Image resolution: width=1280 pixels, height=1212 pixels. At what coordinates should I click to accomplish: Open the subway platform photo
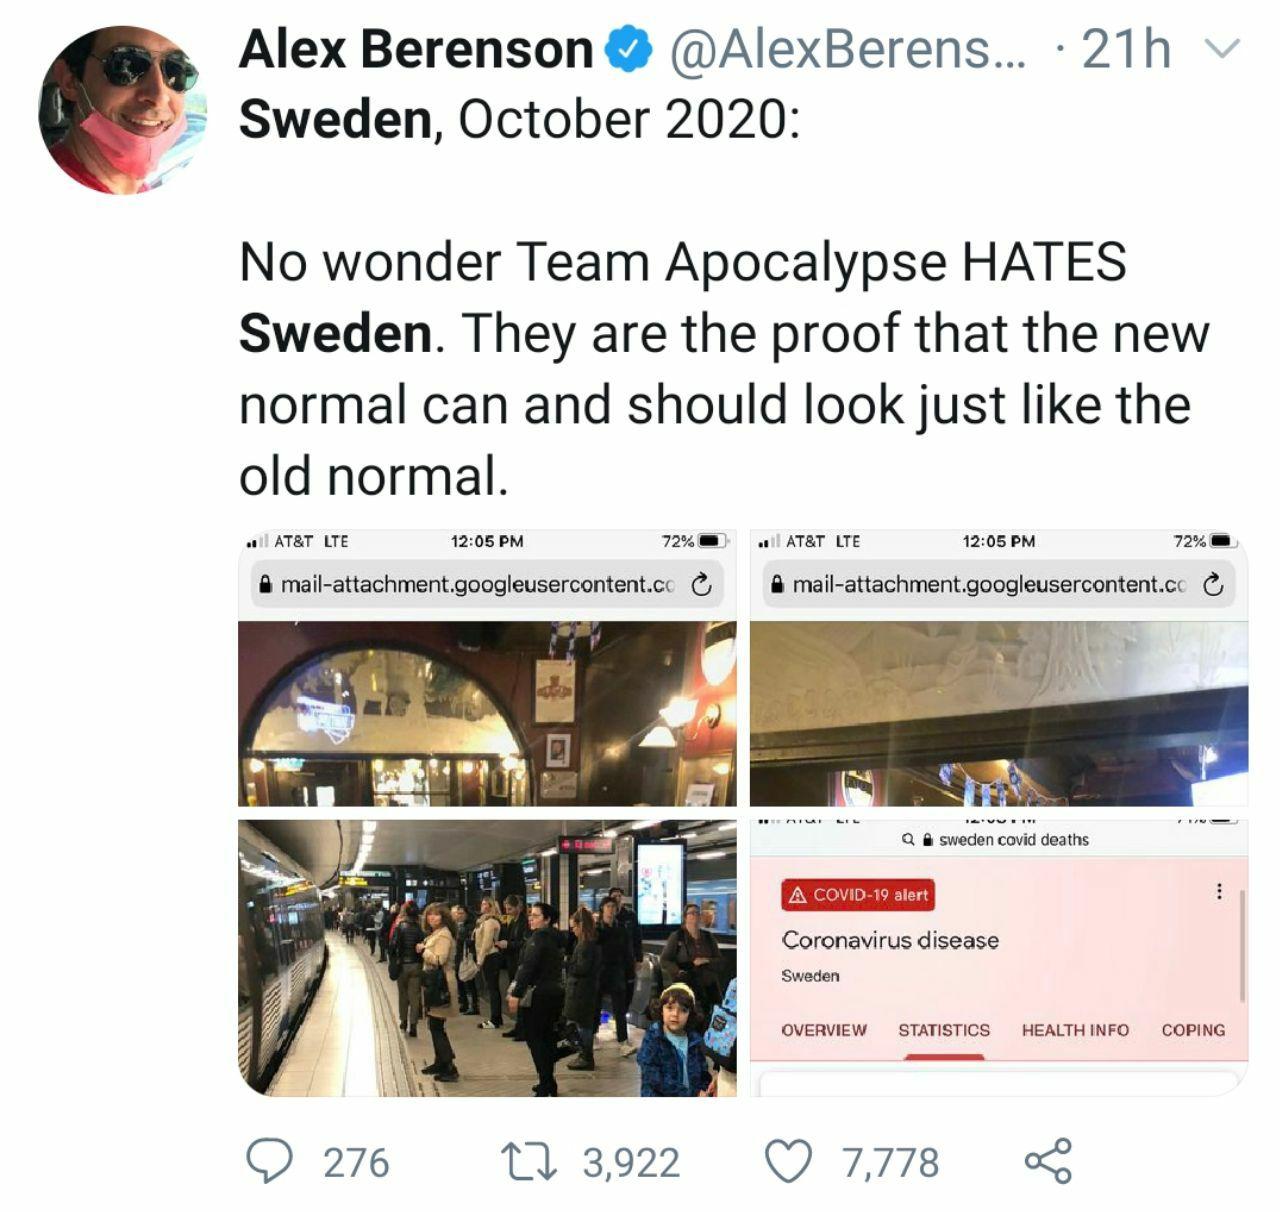(x=487, y=957)
